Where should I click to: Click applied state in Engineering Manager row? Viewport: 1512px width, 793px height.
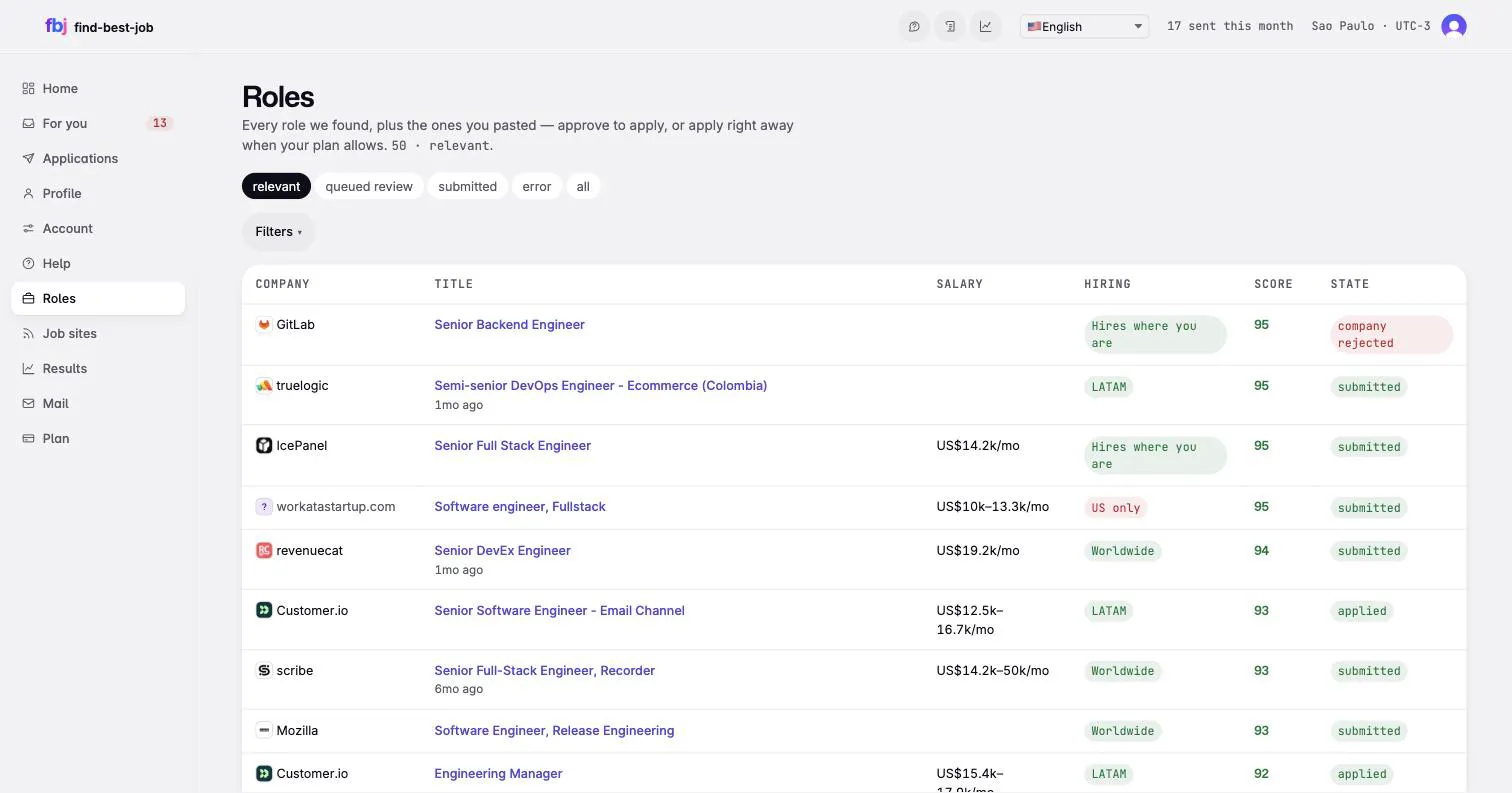[1362, 775]
